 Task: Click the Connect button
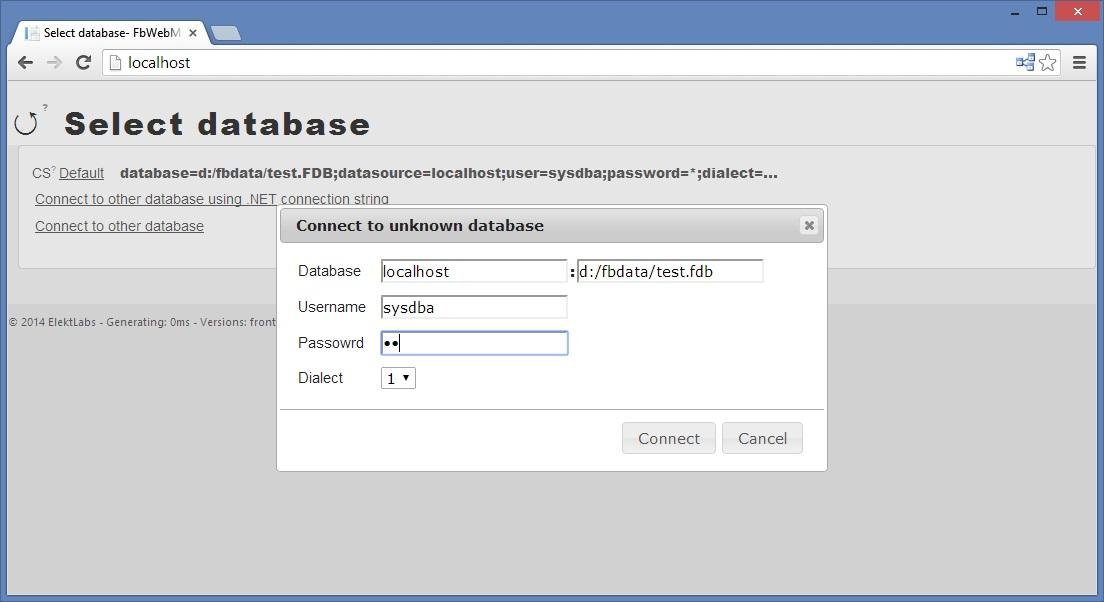(x=668, y=438)
